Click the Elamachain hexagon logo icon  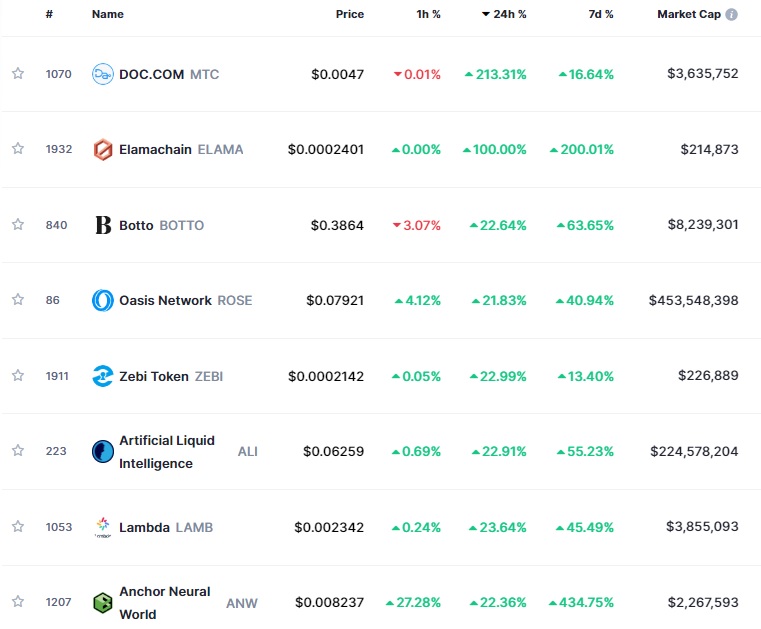tap(103, 150)
